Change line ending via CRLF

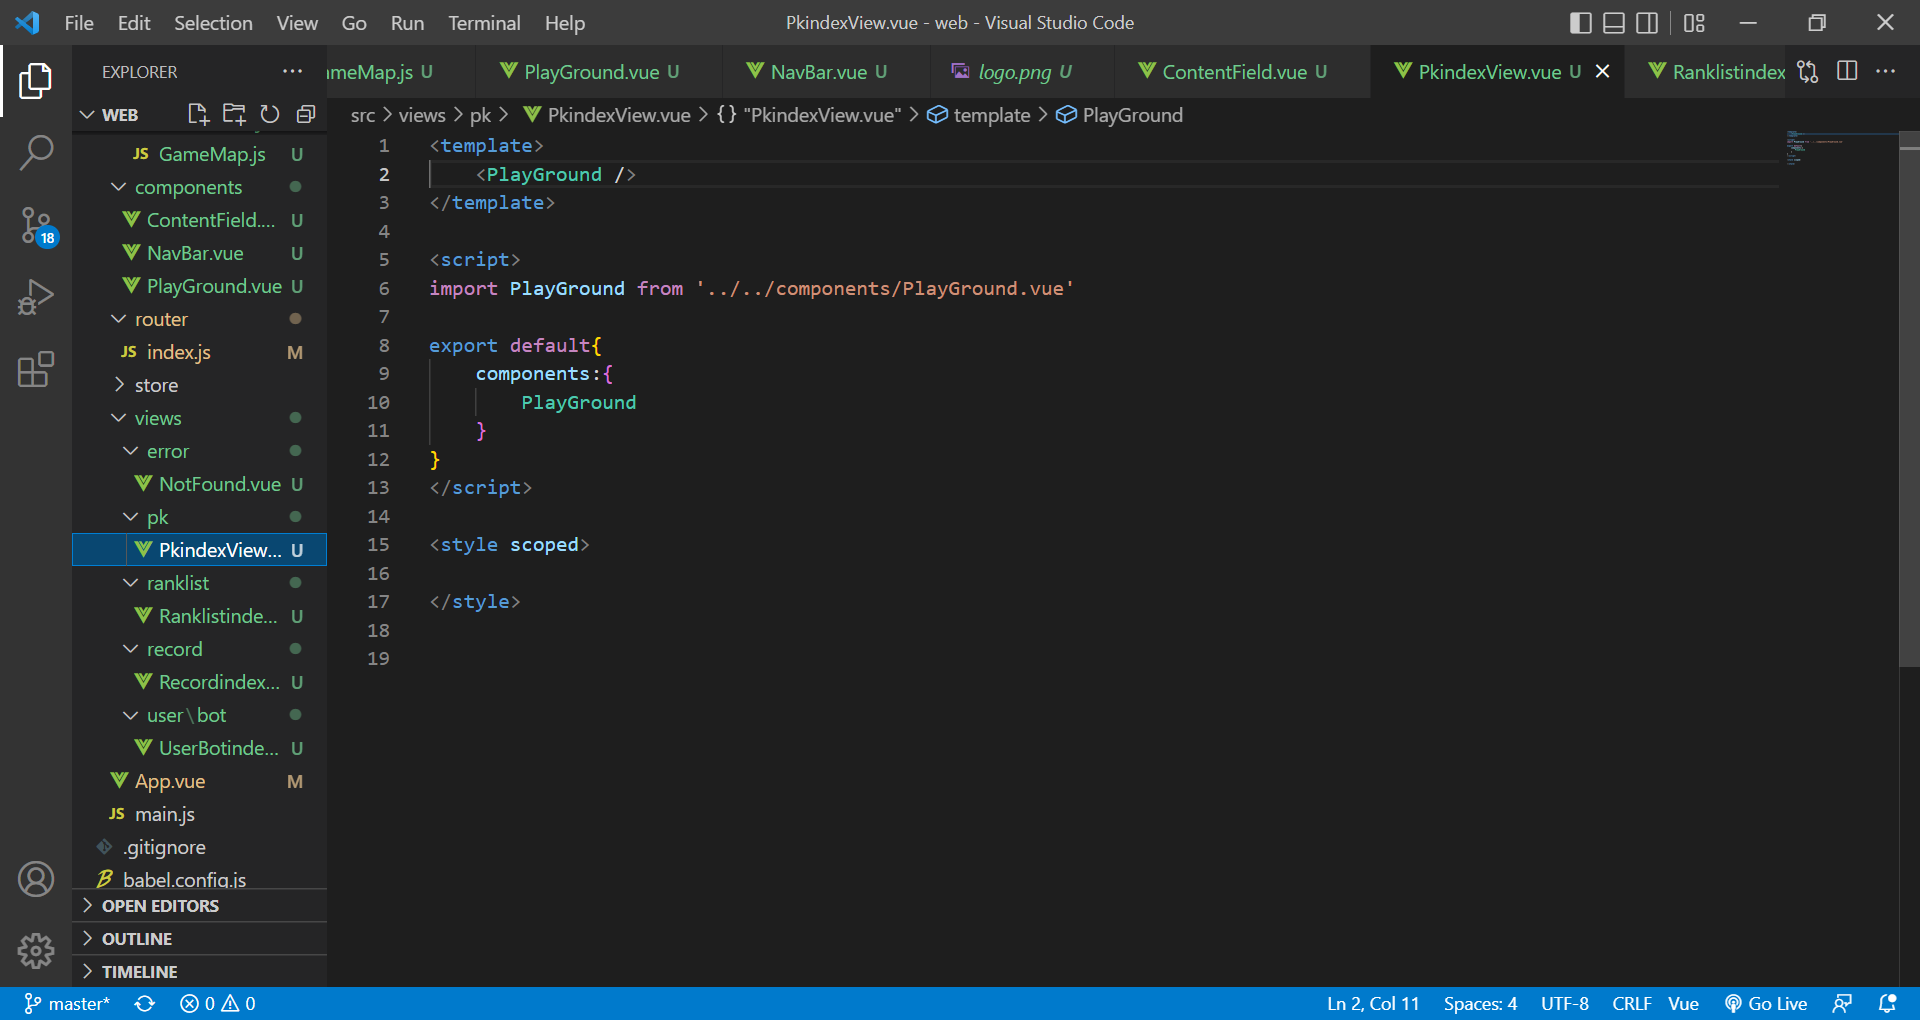click(x=1631, y=1003)
